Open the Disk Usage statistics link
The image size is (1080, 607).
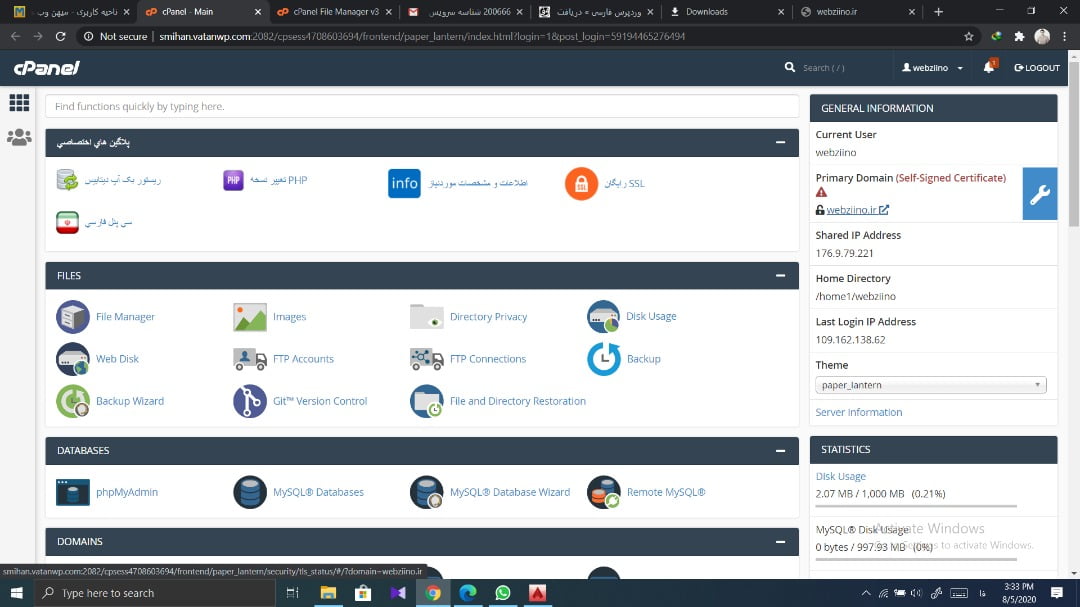click(x=840, y=476)
